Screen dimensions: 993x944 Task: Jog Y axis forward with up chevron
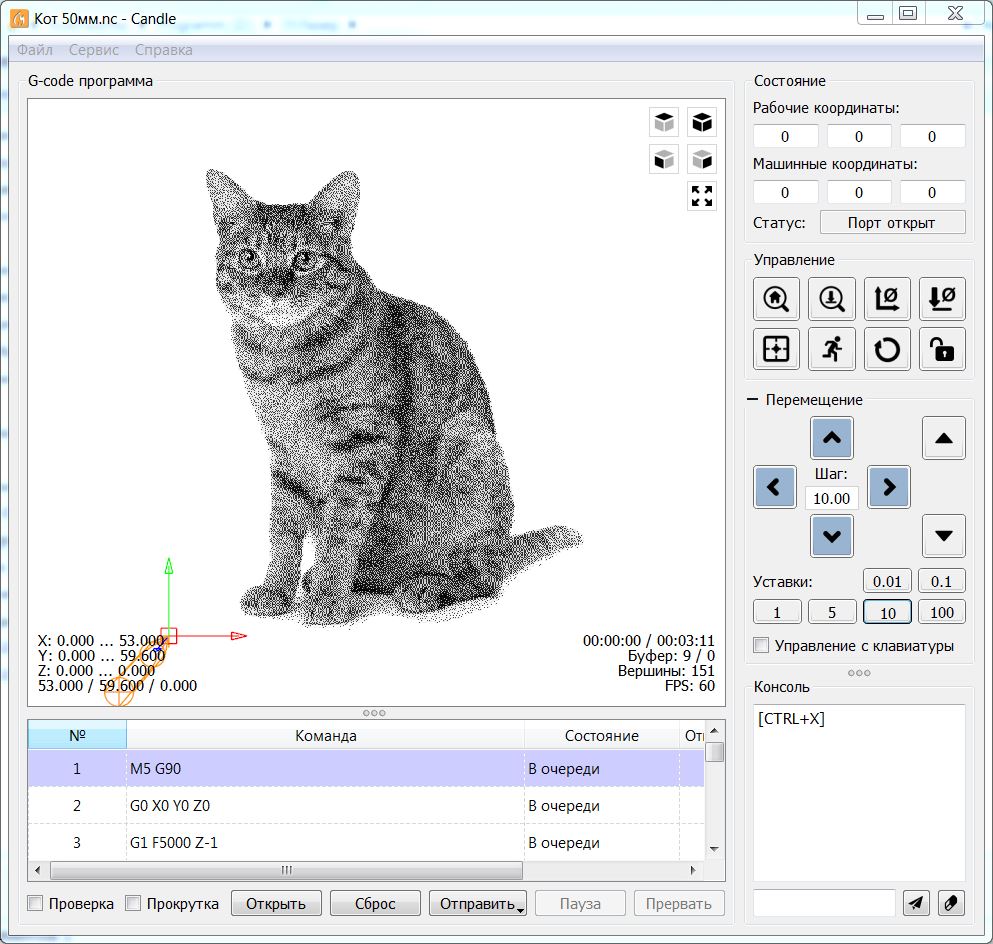coord(832,437)
